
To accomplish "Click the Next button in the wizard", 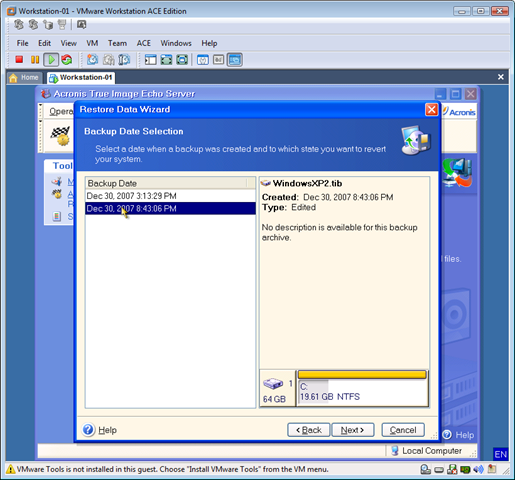I will 353,430.
